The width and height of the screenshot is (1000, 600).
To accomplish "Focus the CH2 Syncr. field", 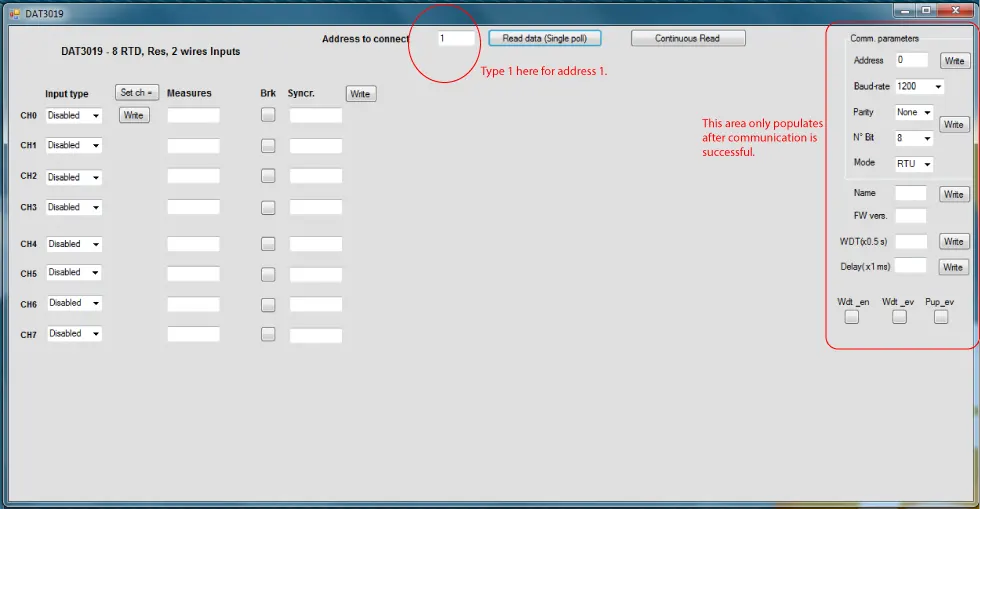I will (316, 176).
